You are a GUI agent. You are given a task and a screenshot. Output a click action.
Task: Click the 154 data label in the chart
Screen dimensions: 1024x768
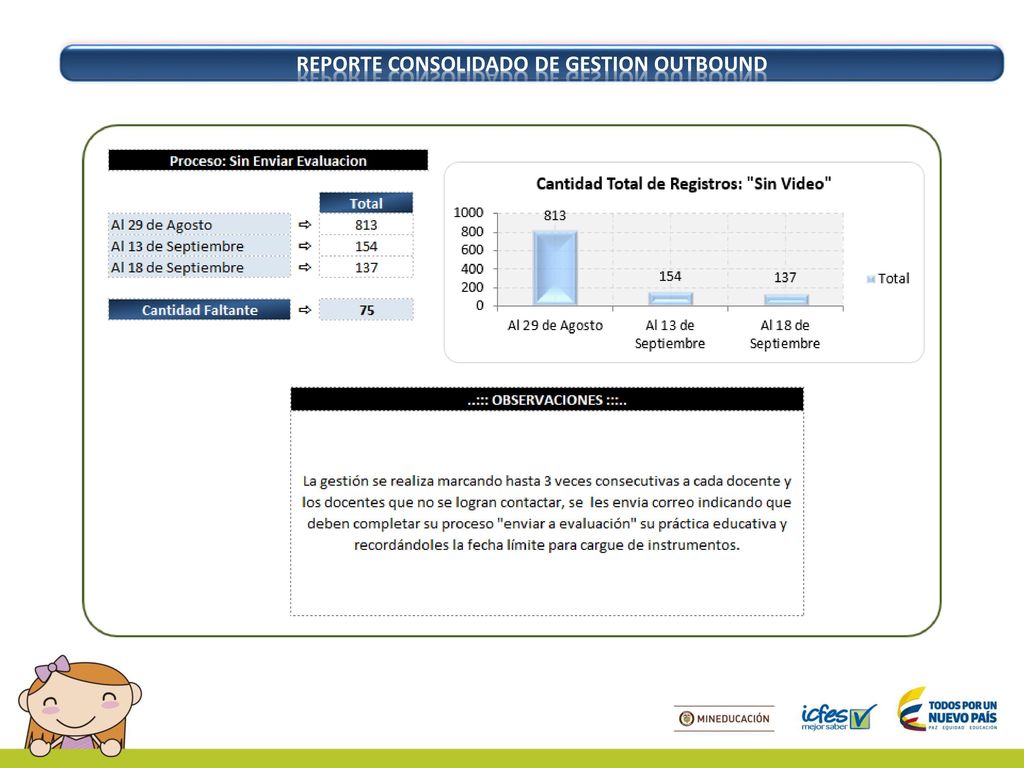coord(670,276)
